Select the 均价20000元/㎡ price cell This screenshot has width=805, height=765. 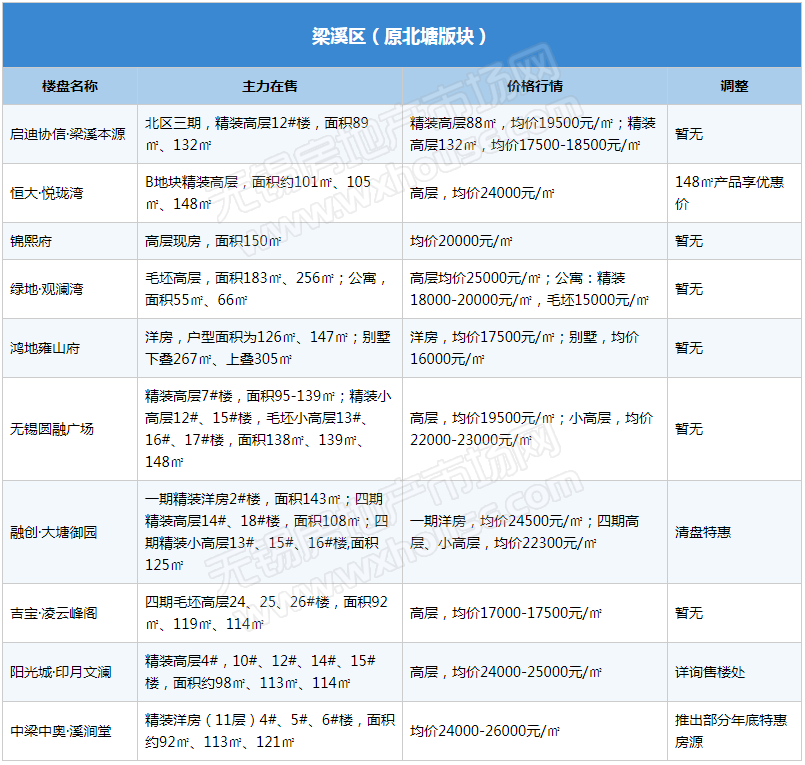click(461, 241)
